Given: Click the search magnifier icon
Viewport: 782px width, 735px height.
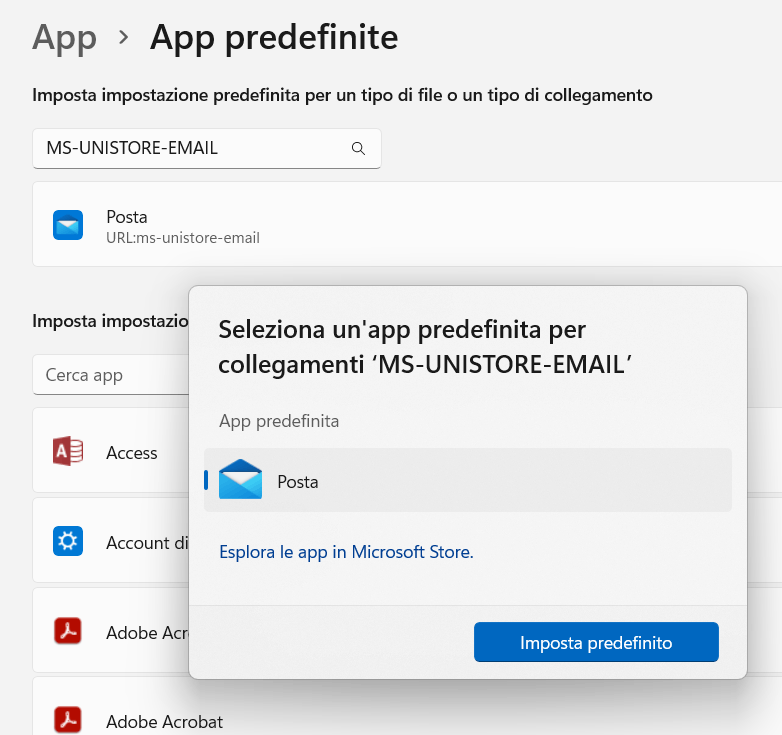Looking at the screenshot, I should coord(358,148).
